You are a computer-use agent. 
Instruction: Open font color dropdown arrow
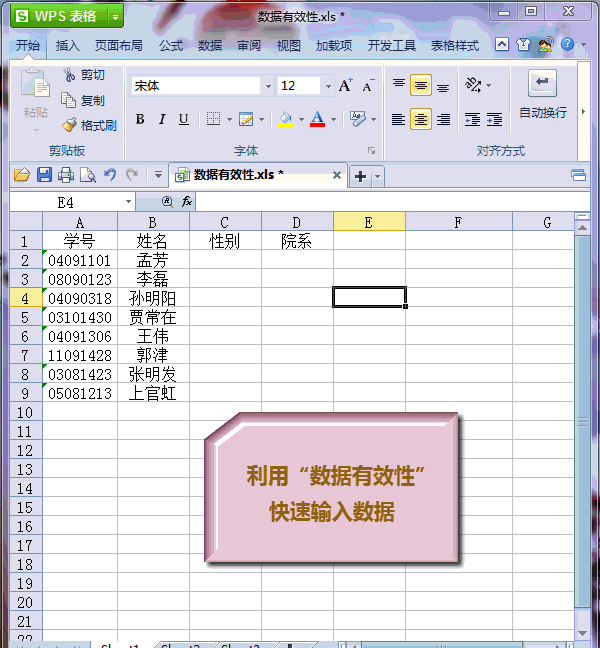tap(333, 119)
